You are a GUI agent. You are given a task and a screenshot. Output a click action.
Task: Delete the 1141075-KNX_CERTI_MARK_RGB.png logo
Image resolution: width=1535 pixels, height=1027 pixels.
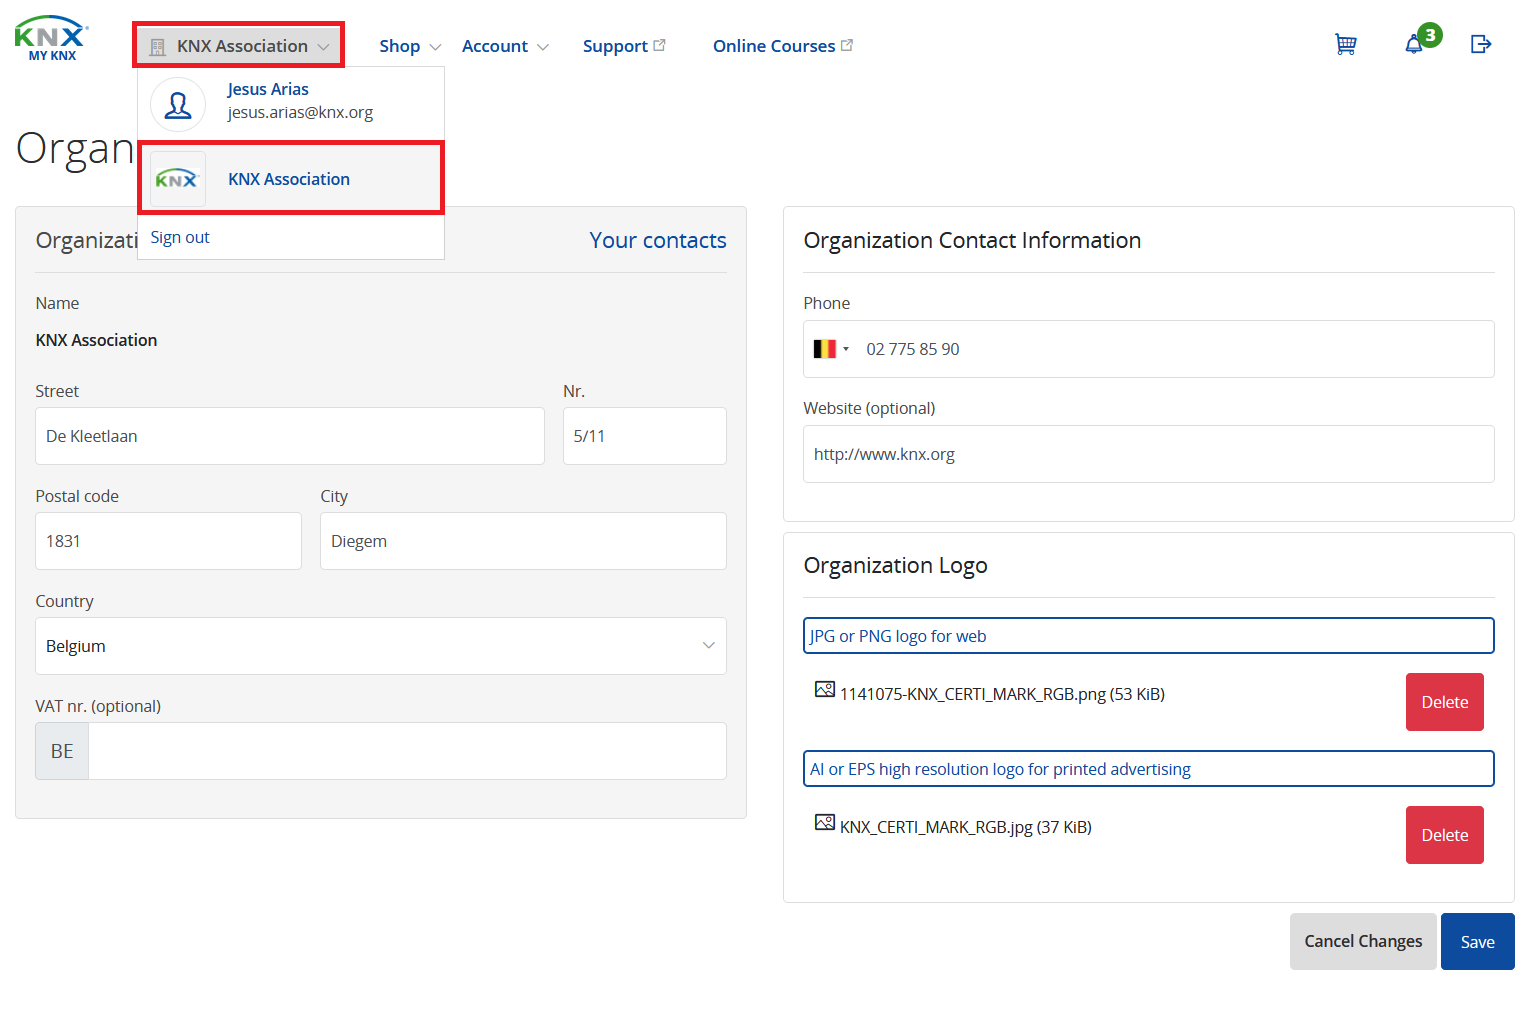click(1445, 702)
